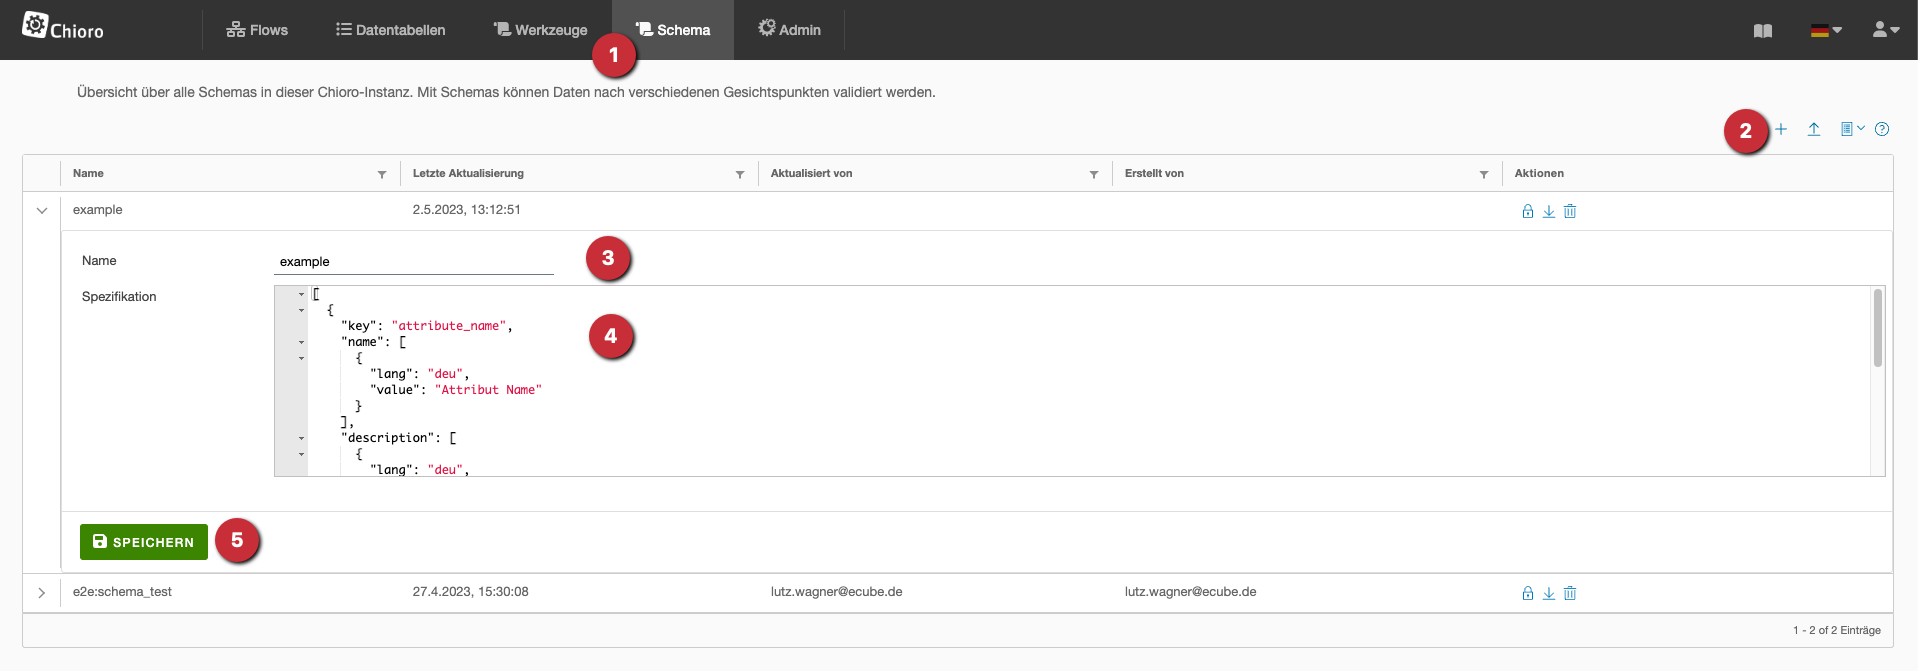Image resolution: width=1918 pixels, height=671 pixels.
Task: Open the help question mark icon
Action: click(1882, 129)
